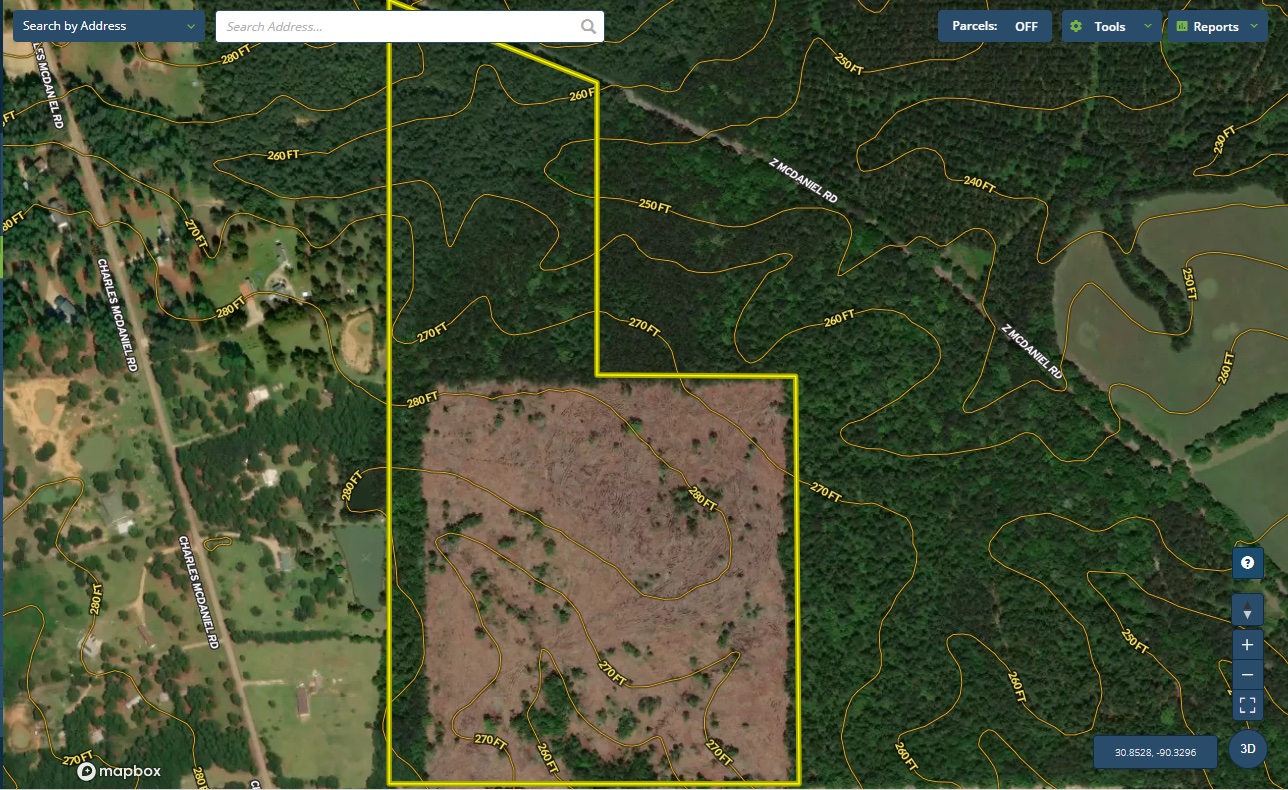1288x790 pixels.
Task: Expand the Search by Address dropdown
Action: [x=191, y=26]
